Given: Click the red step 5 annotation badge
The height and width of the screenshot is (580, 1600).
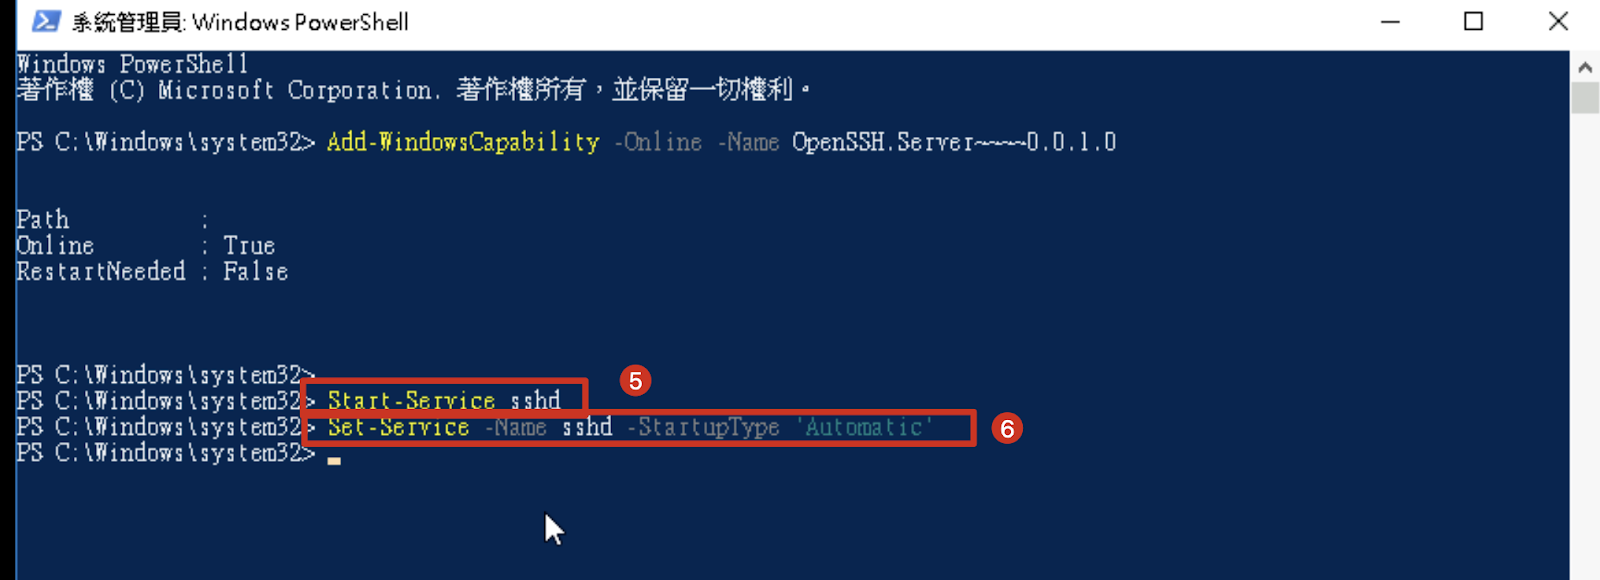Looking at the screenshot, I should [635, 381].
